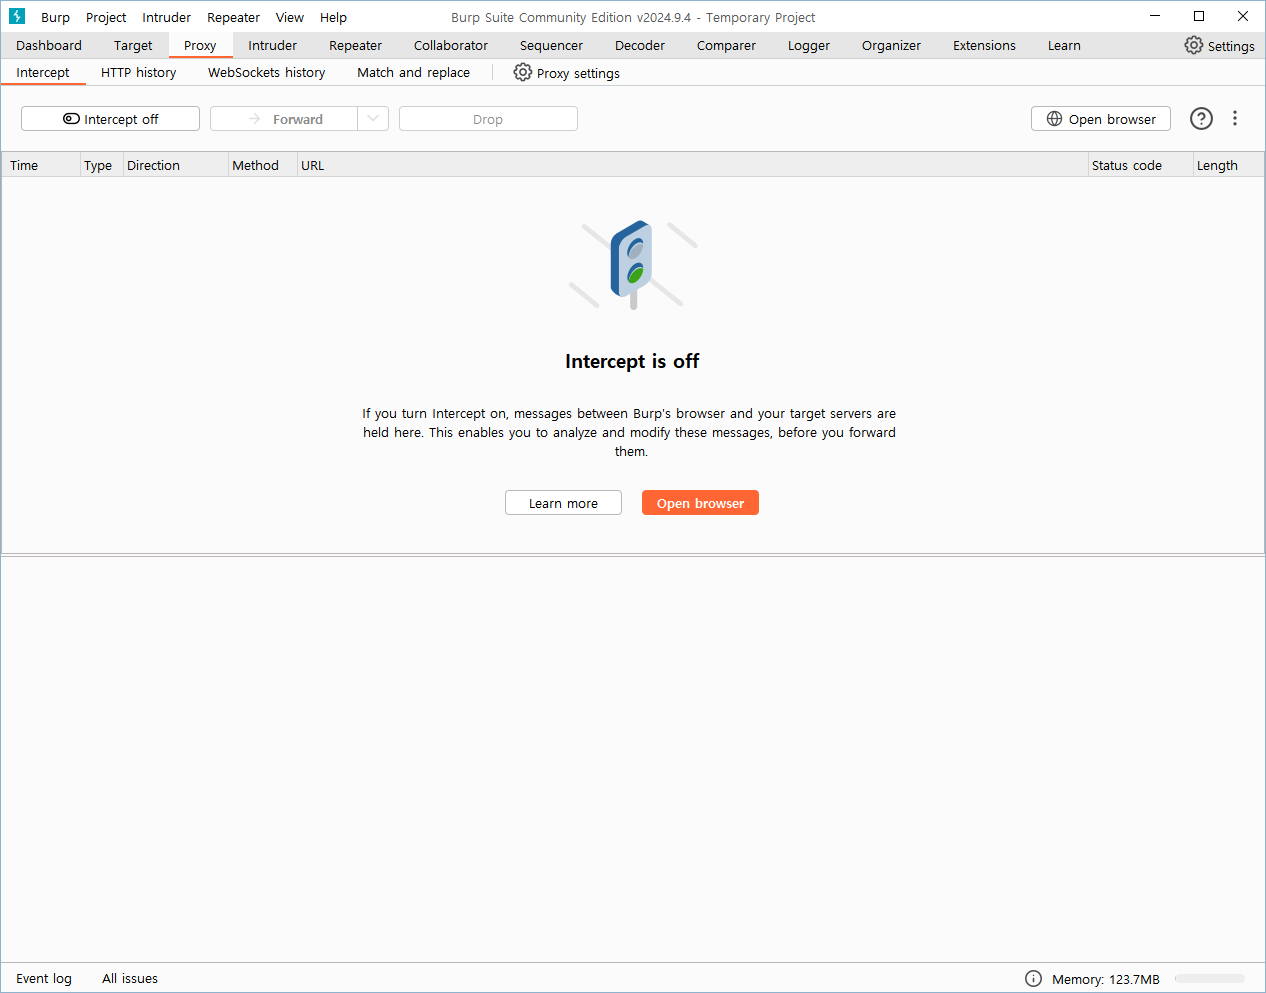Screen dimensions: 1266x993
Task: Sort by the Method column header
Action: pyautogui.click(x=262, y=165)
